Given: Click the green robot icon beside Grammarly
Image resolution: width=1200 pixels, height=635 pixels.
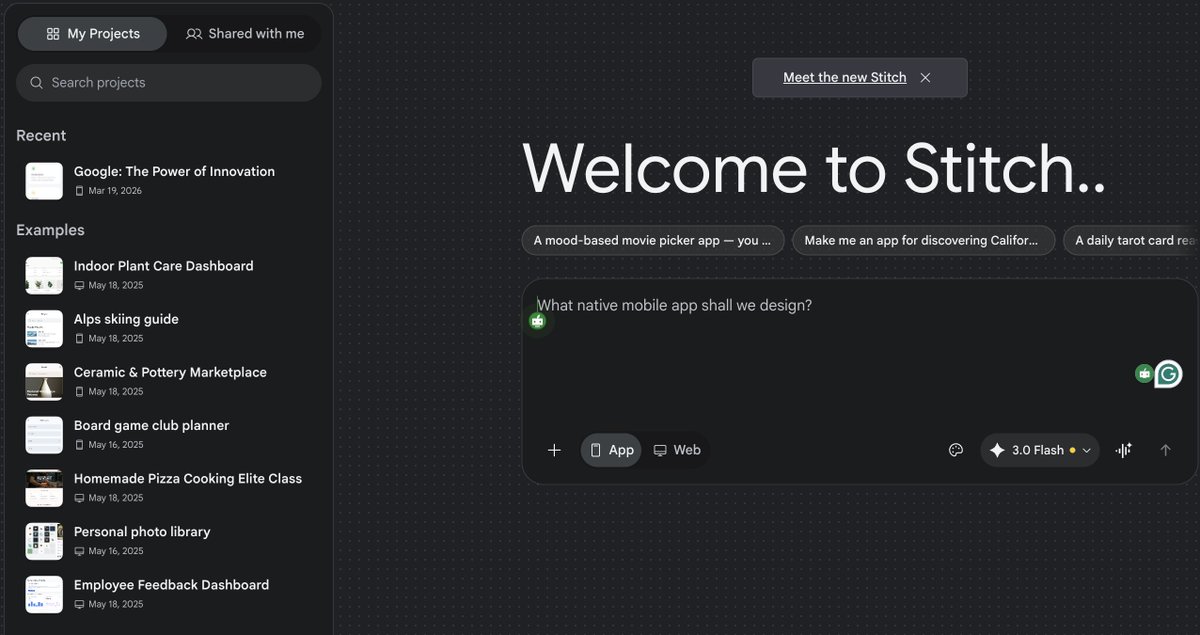Looking at the screenshot, I should [x=1144, y=373].
